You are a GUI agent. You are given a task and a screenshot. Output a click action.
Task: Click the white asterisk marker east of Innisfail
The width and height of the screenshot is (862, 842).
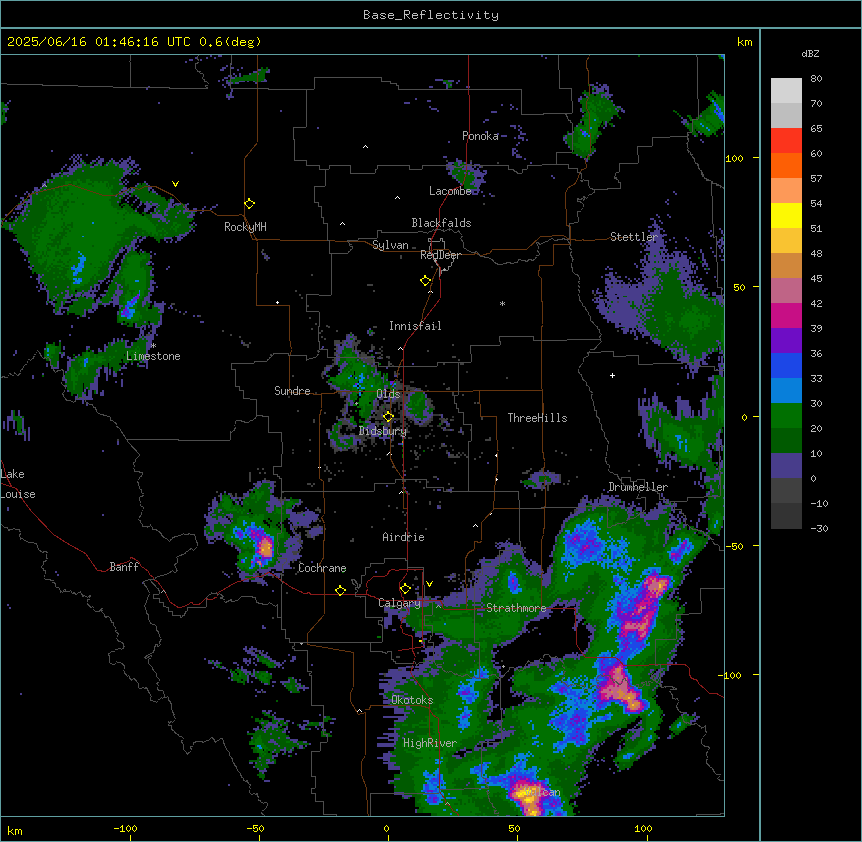(502, 303)
